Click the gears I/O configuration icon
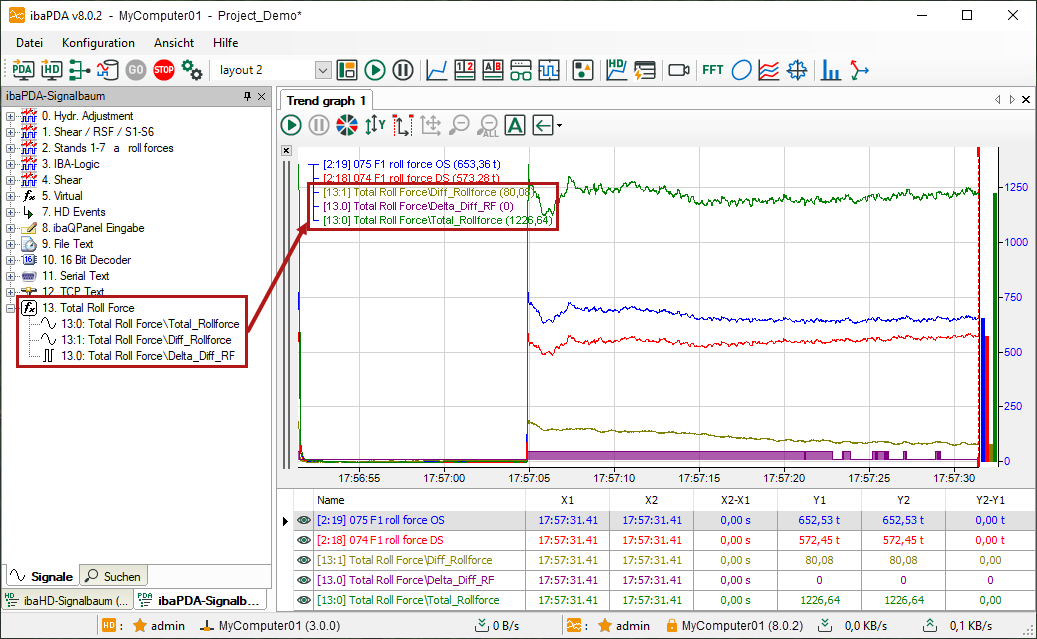The width and height of the screenshot is (1037, 639). pos(192,70)
